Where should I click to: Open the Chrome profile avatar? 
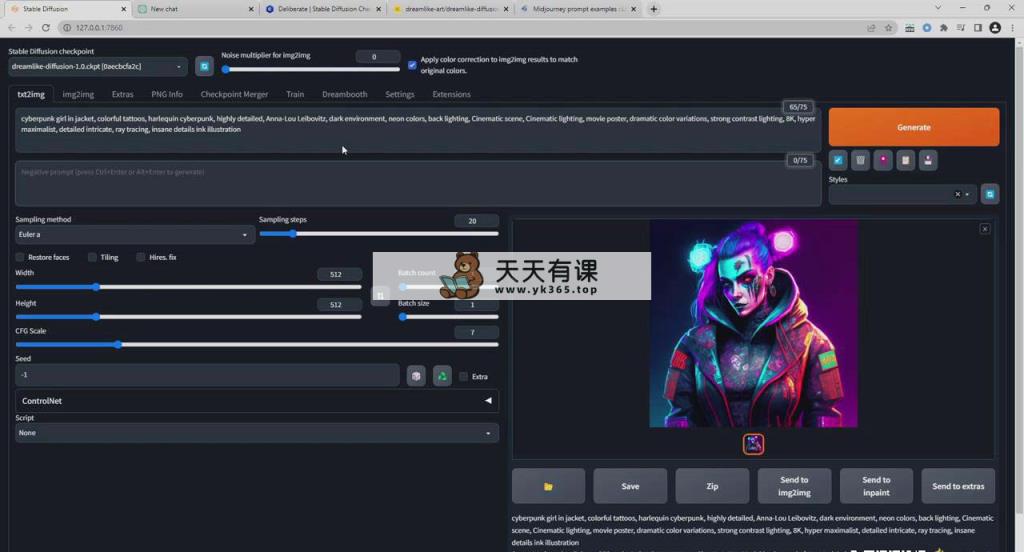[995, 27]
